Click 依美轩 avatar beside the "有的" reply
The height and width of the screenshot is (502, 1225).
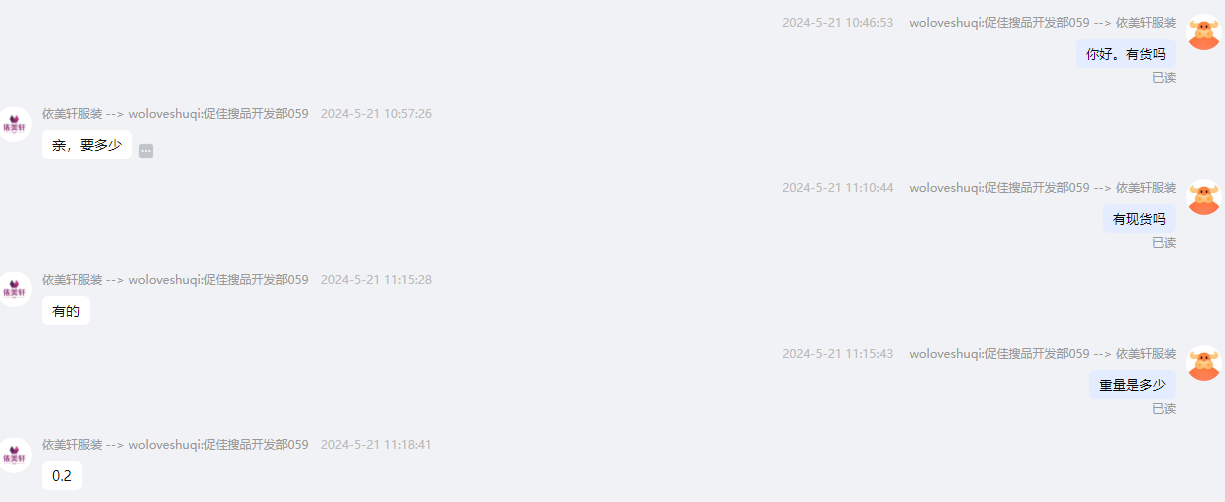[15, 289]
